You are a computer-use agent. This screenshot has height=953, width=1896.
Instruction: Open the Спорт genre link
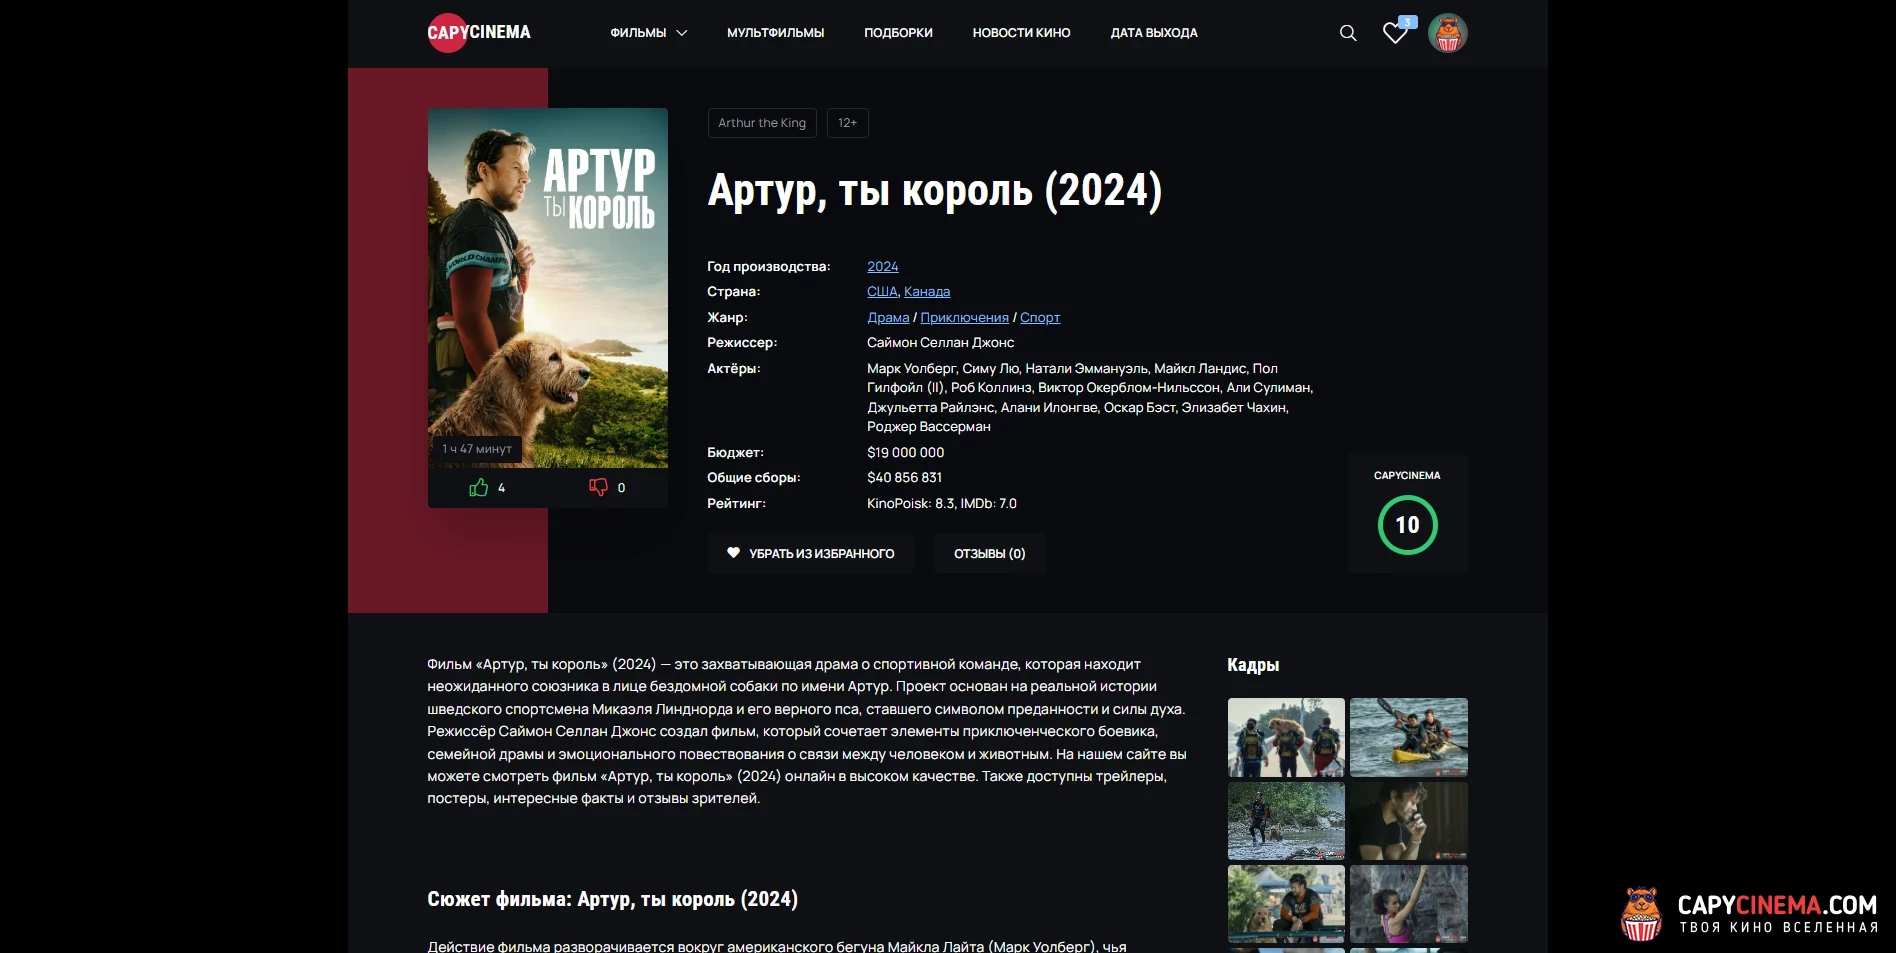tap(1040, 317)
